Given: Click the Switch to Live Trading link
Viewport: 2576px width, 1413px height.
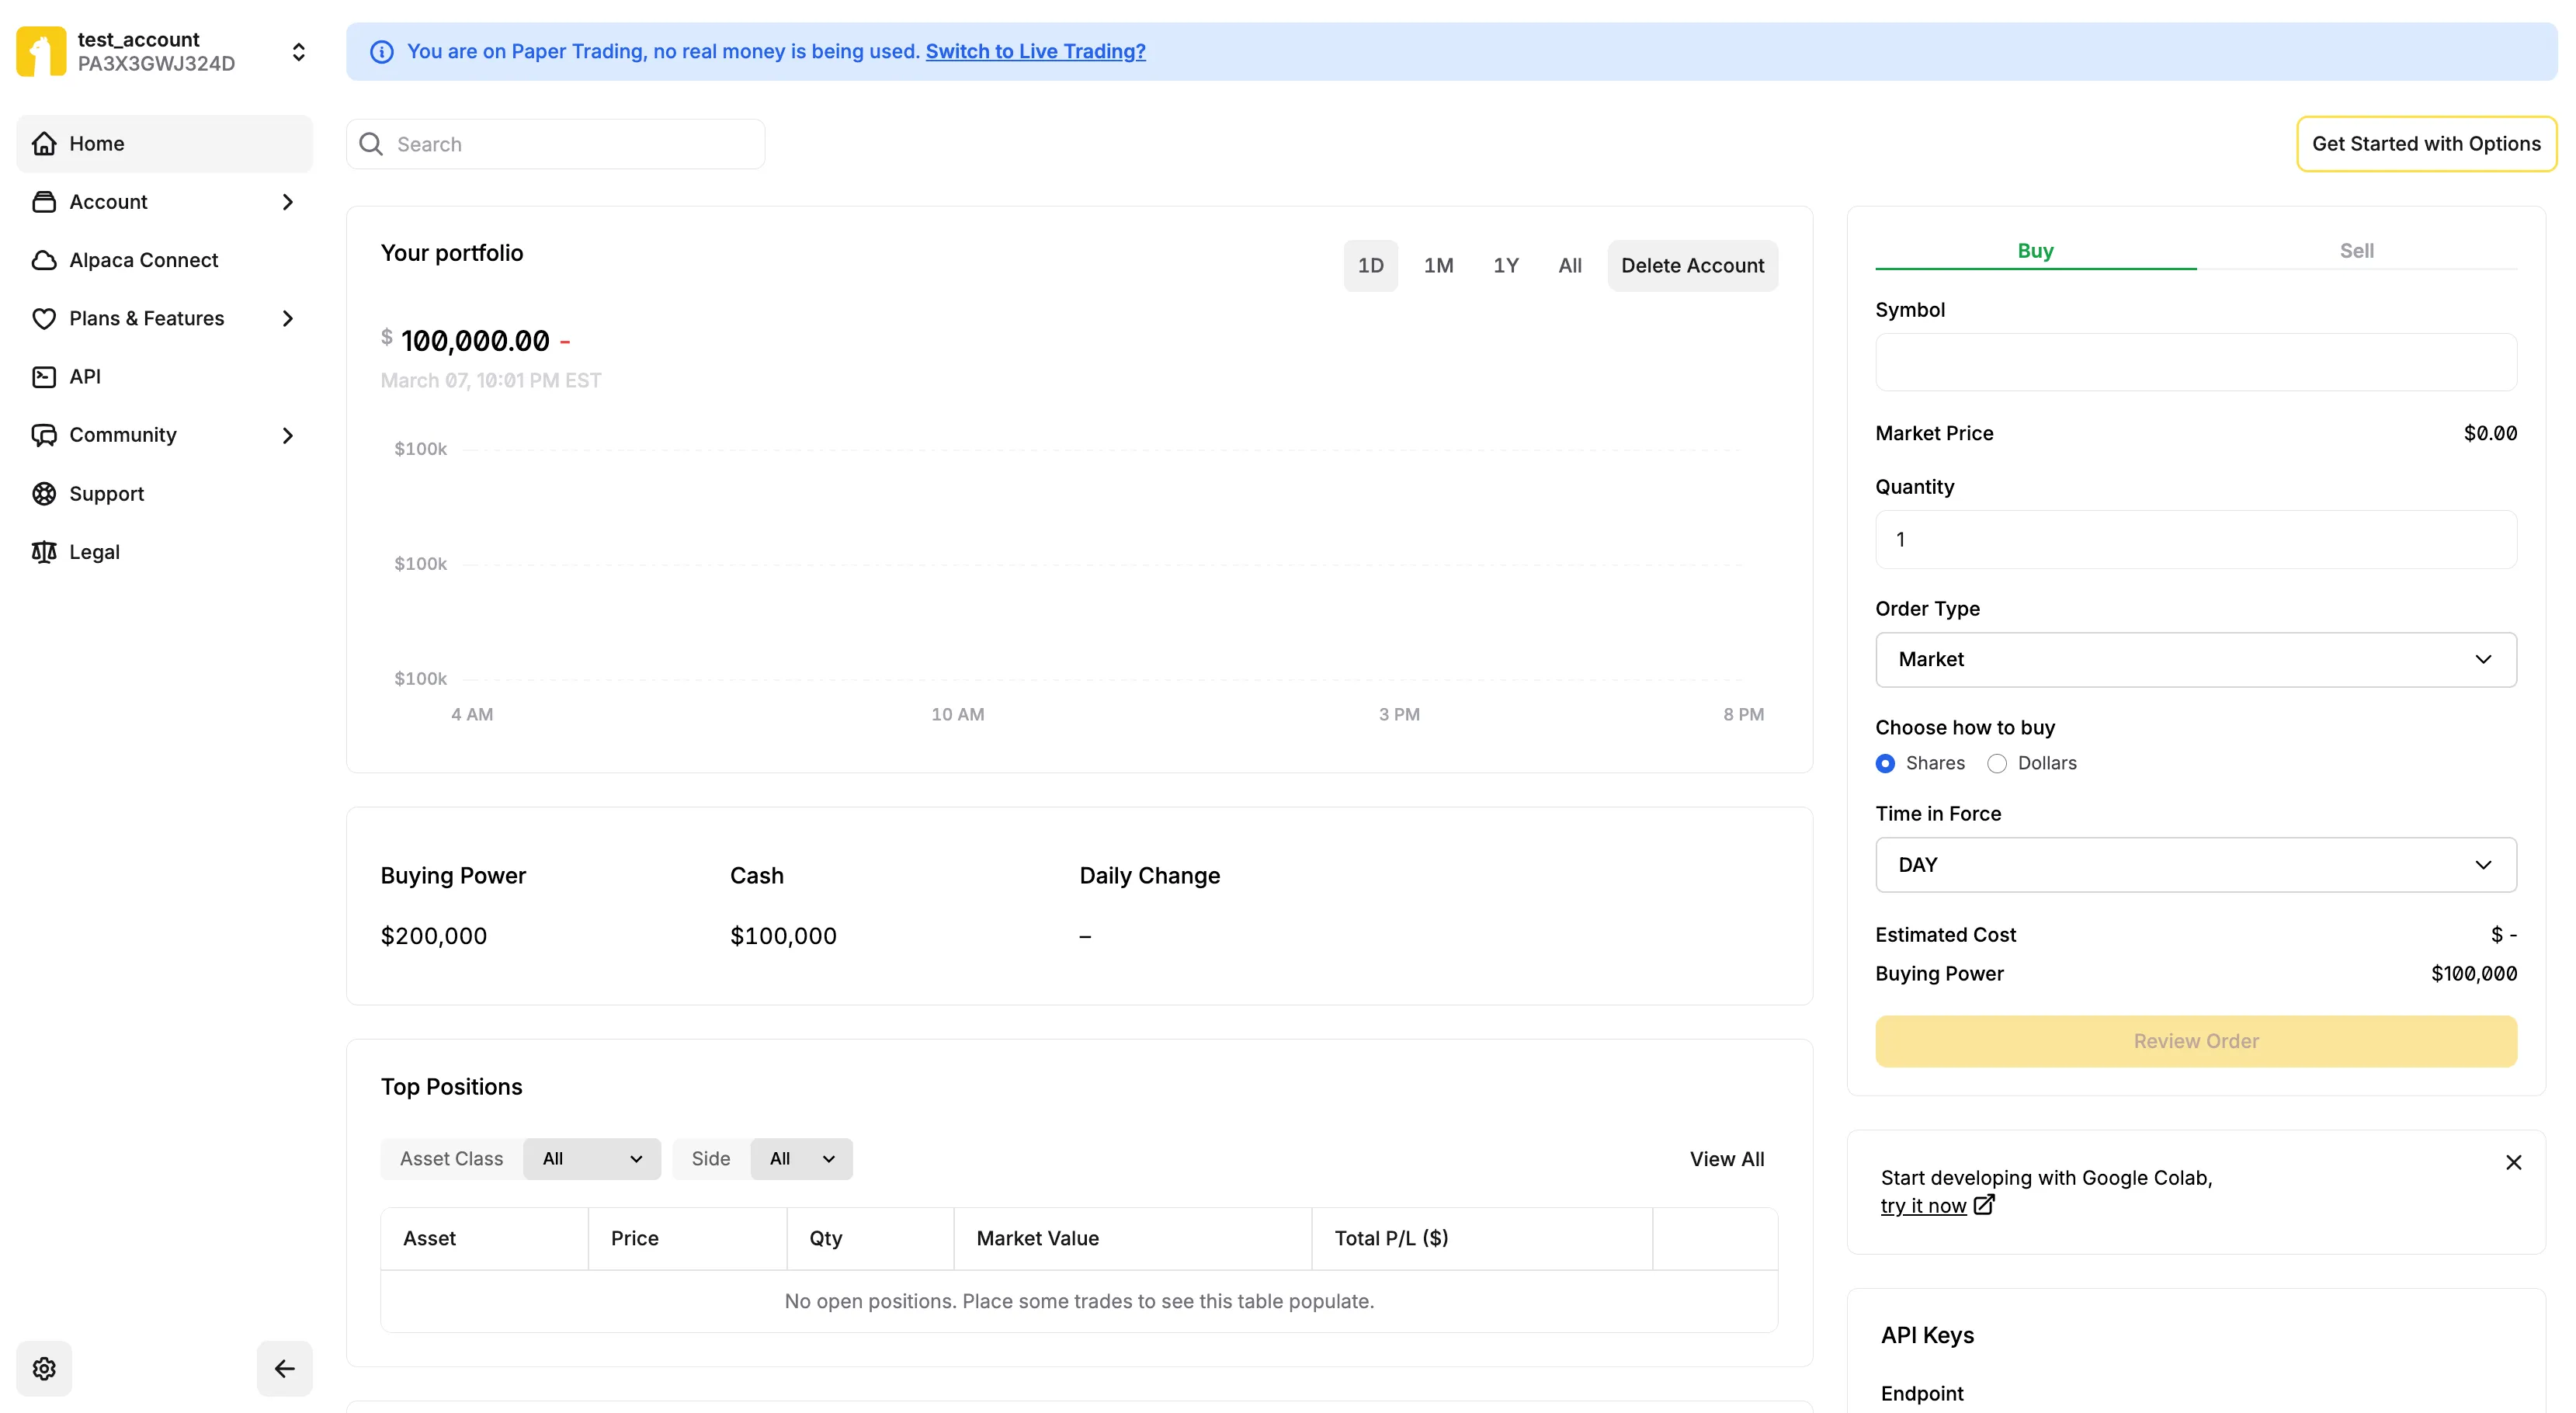Looking at the screenshot, I should pos(1035,51).
